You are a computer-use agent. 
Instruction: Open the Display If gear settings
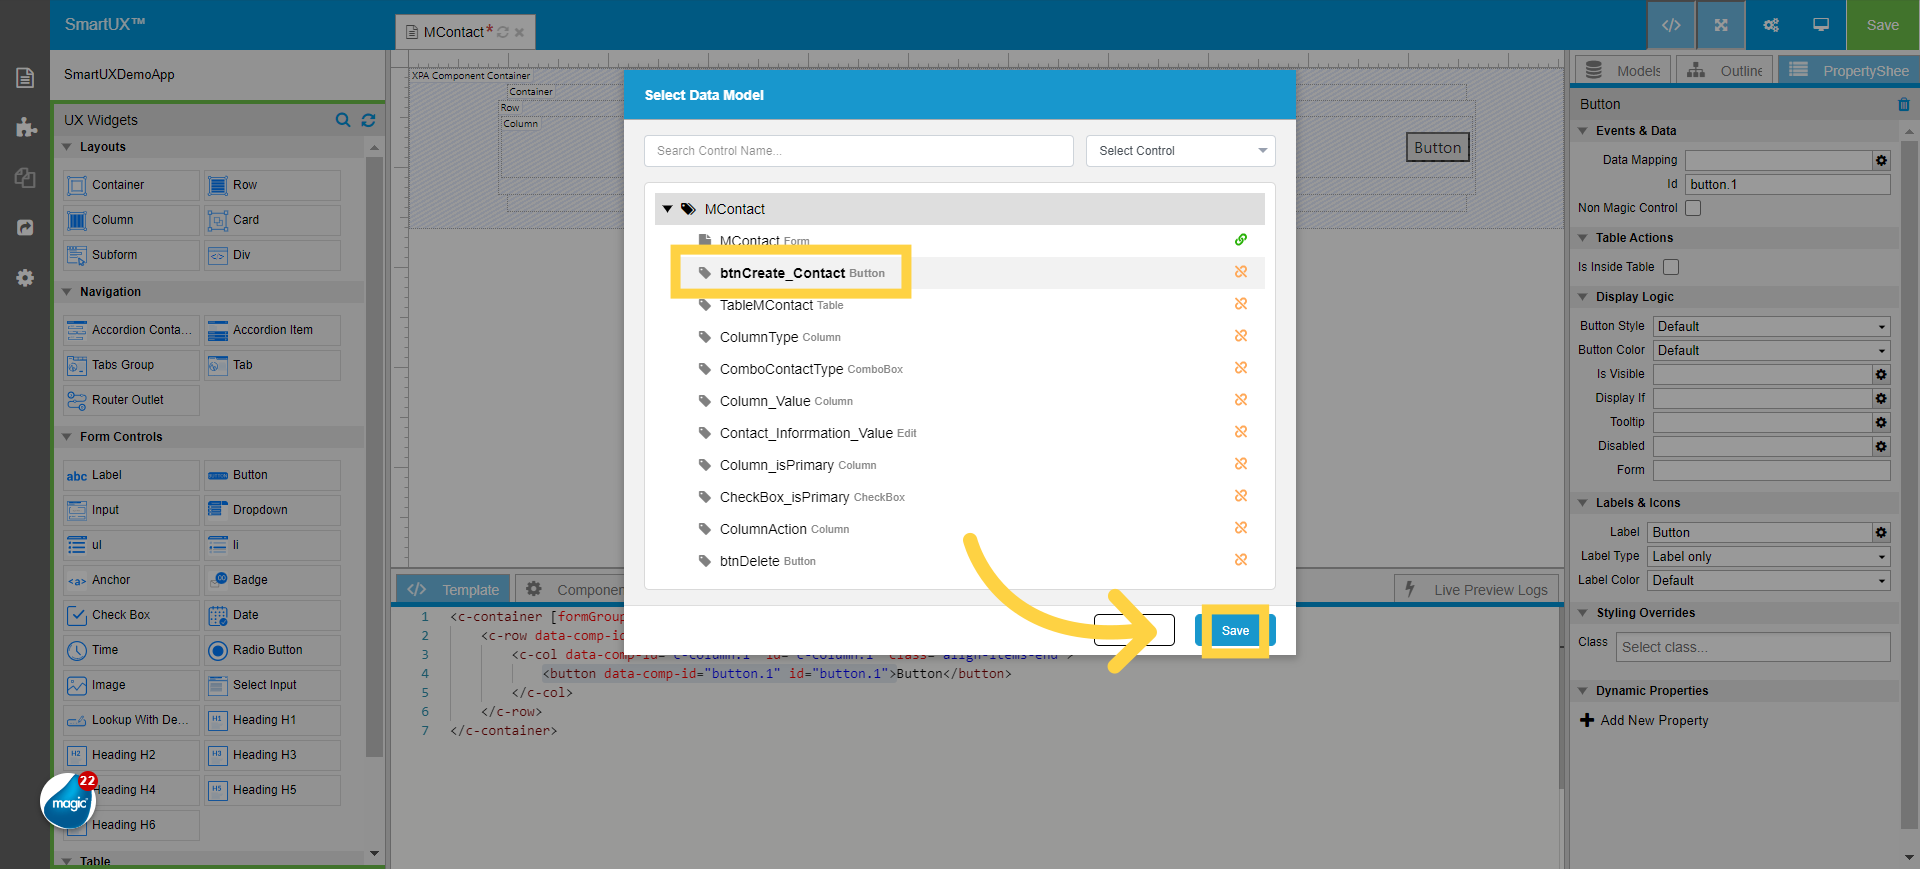pos(1881,398)
